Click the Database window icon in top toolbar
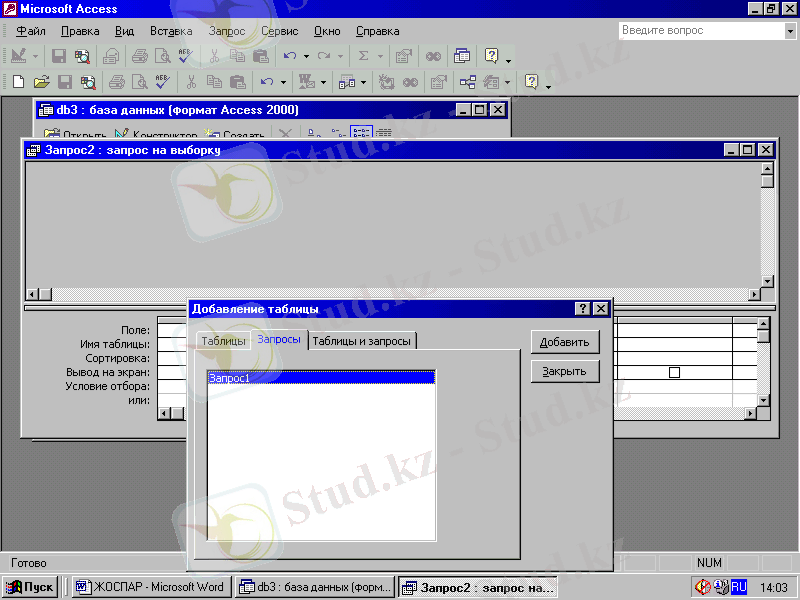 [x=462, y=57]
